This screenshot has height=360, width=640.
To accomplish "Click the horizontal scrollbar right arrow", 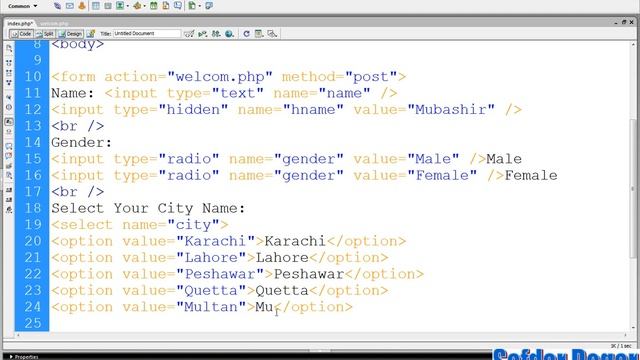I will tap(626, 335).
